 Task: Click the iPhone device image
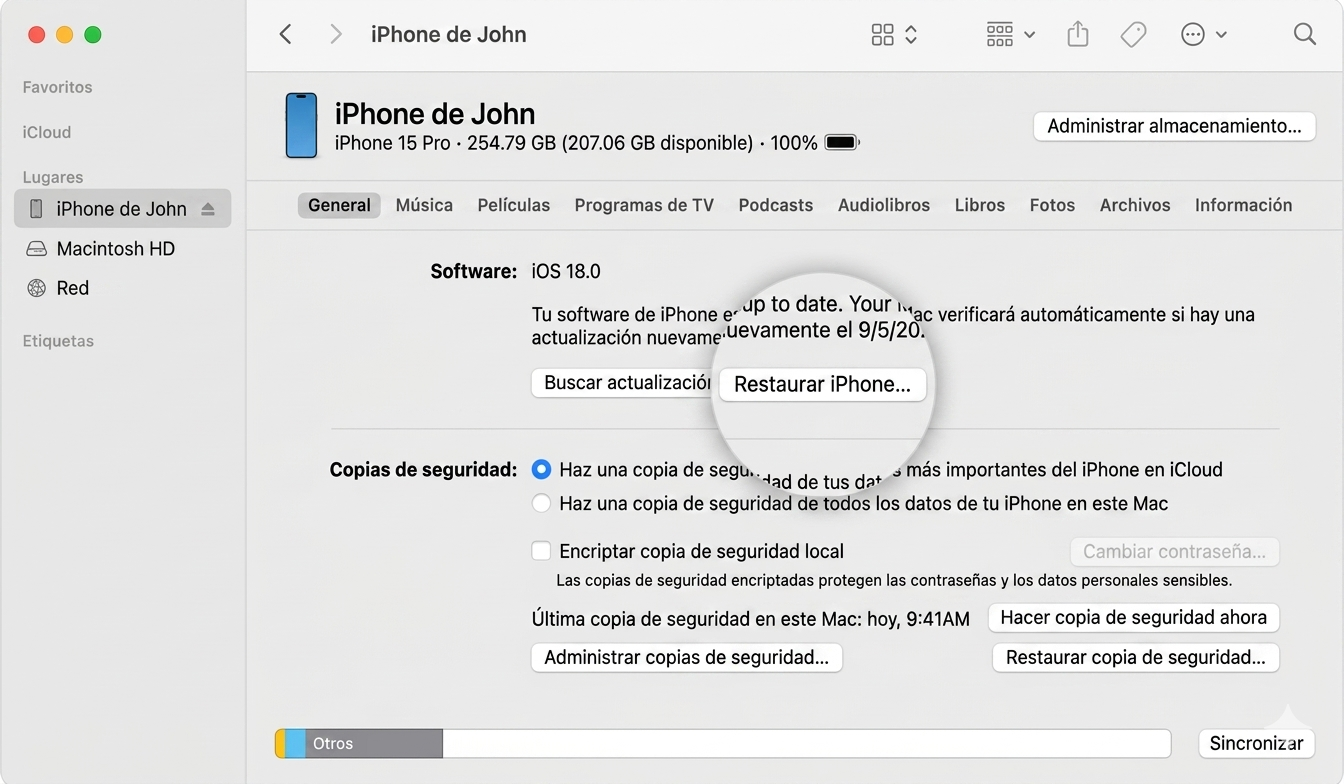tap(301, 126)
